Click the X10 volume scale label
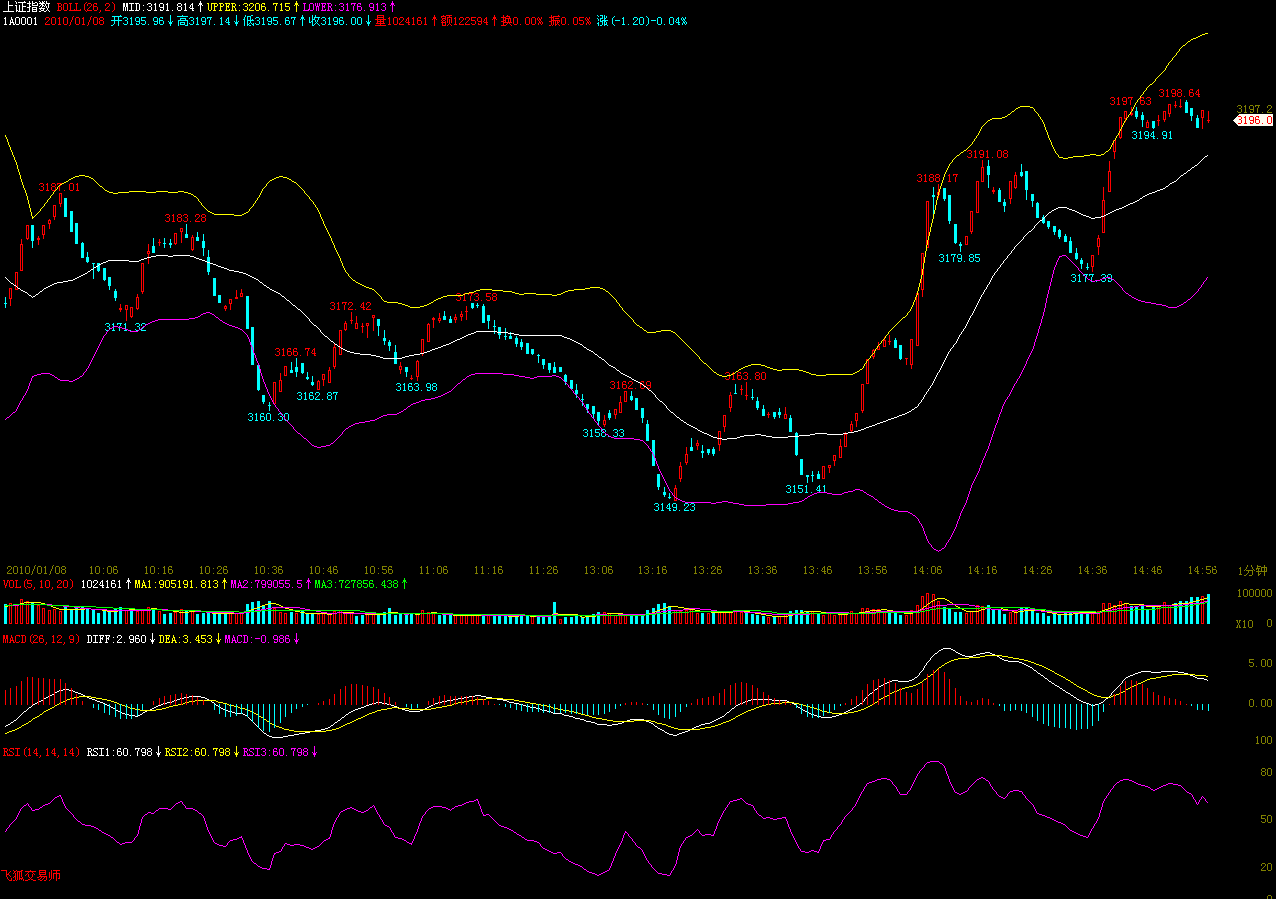Screen dimensions: 1276x899 (x=1244, y=624)
